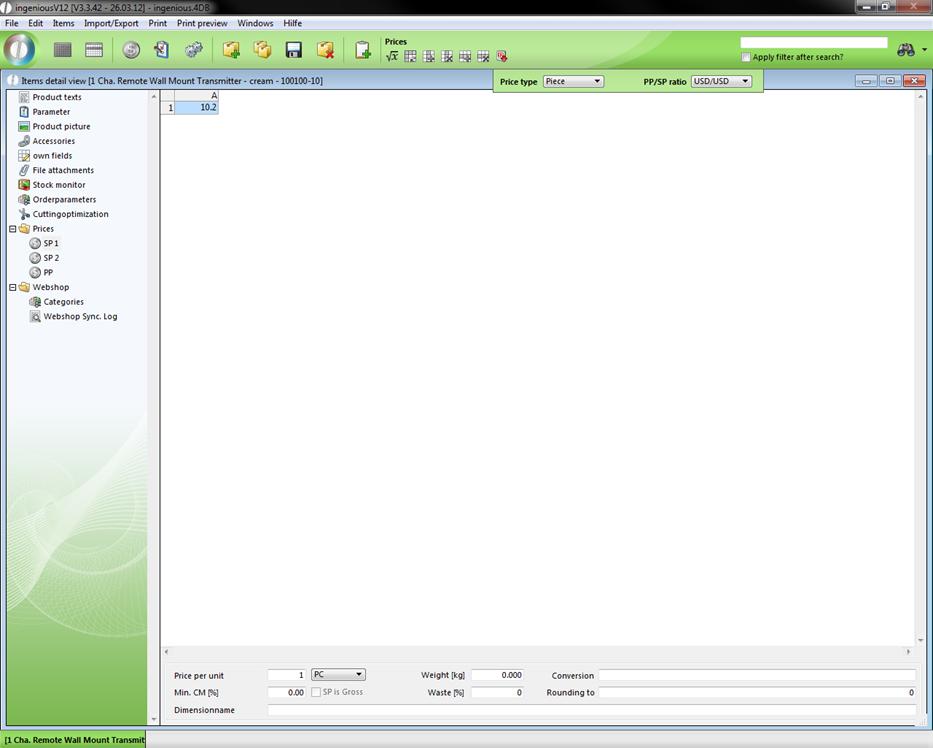Open the PP/SP ratio dropdown

pyautogui.click(x=721, y=81)
